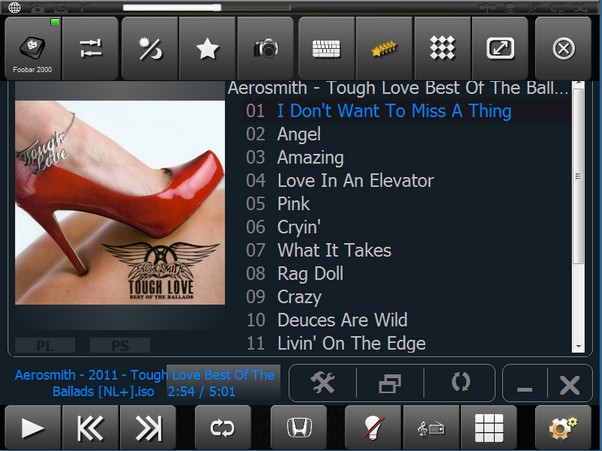Select track 11 Livin' On The Edge

click(407, 344)
